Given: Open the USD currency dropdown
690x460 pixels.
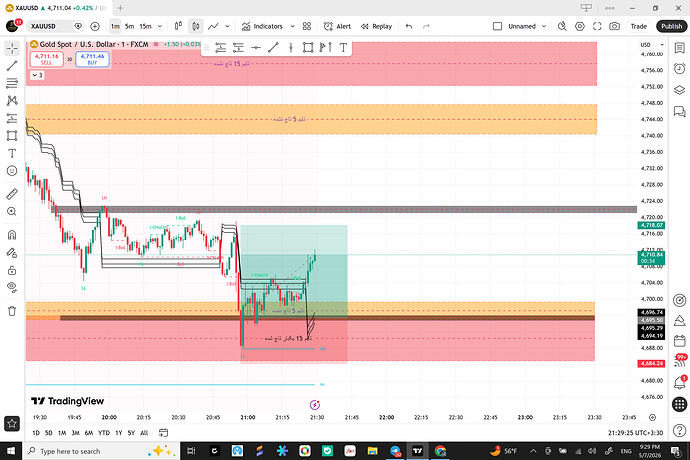Looking at the screenshot, I should 652,45.
